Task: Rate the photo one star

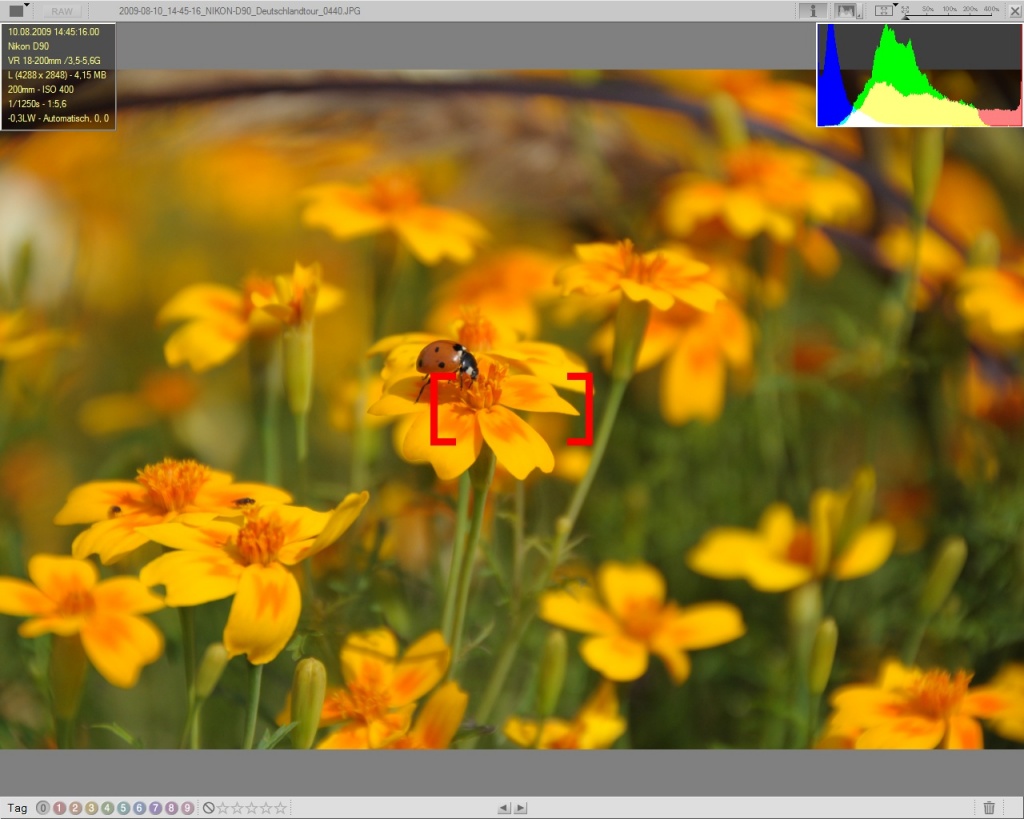Action: click(223, 808)
